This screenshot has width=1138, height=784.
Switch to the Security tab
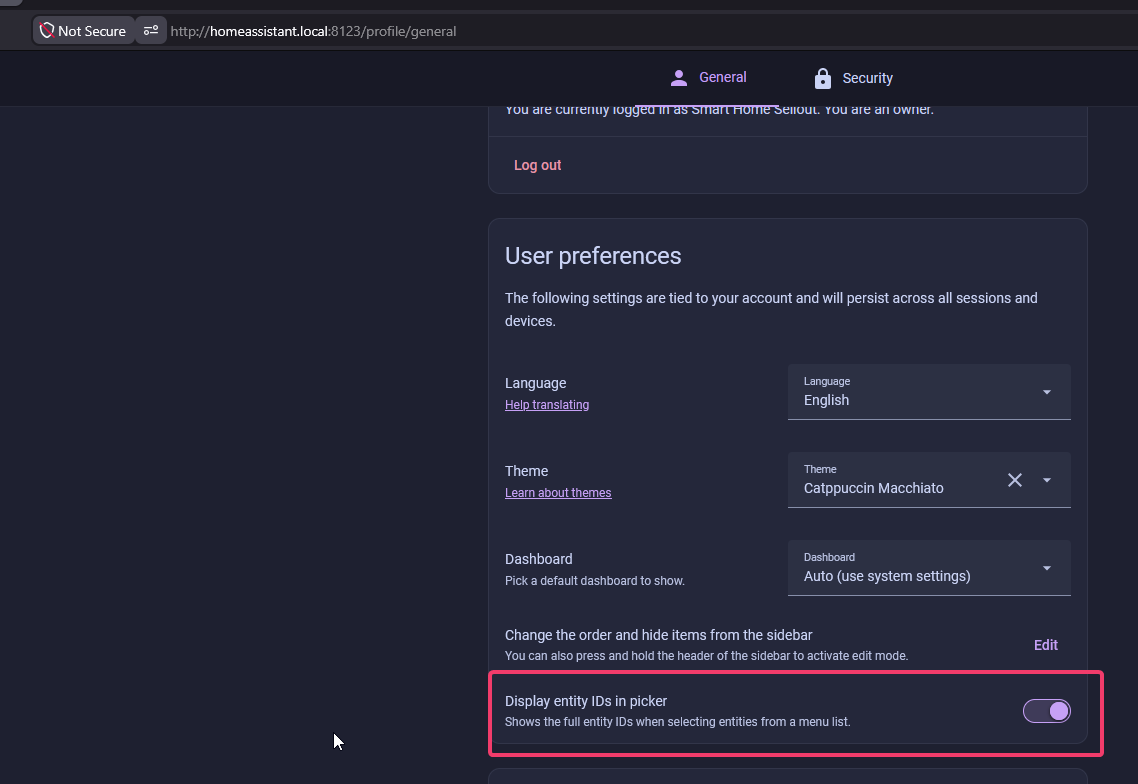click(853, 78)
